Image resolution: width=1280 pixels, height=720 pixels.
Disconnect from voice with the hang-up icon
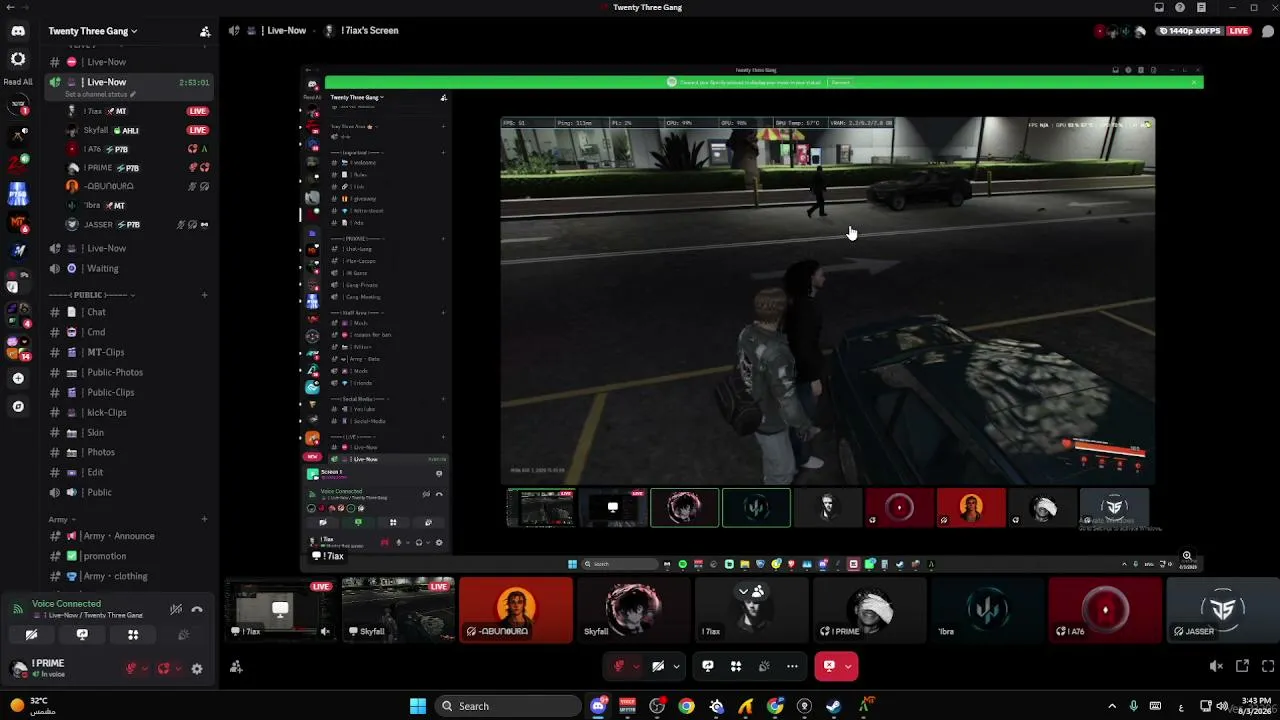(x=197, y=609)
